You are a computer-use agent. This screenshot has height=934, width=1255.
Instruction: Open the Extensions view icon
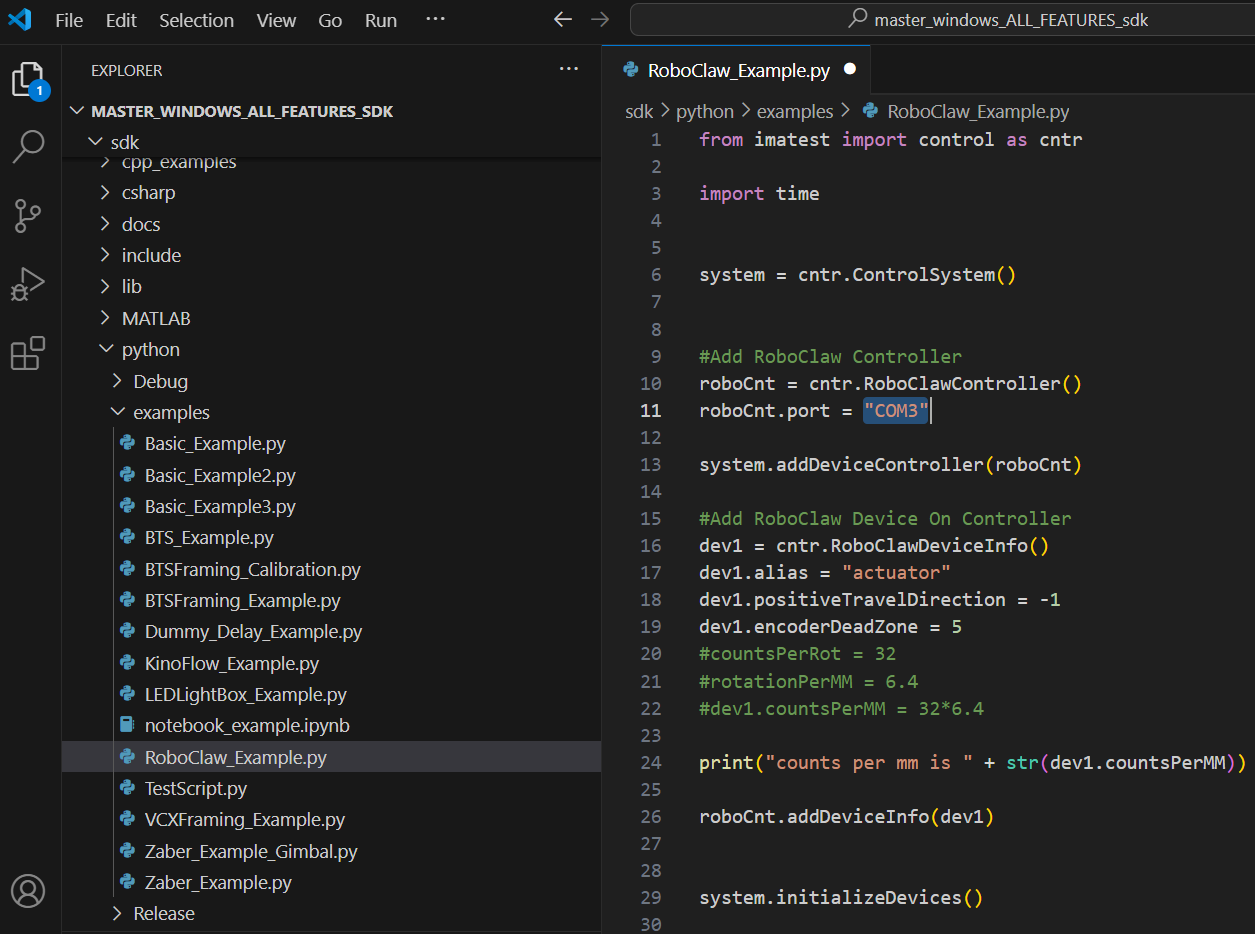28,352
